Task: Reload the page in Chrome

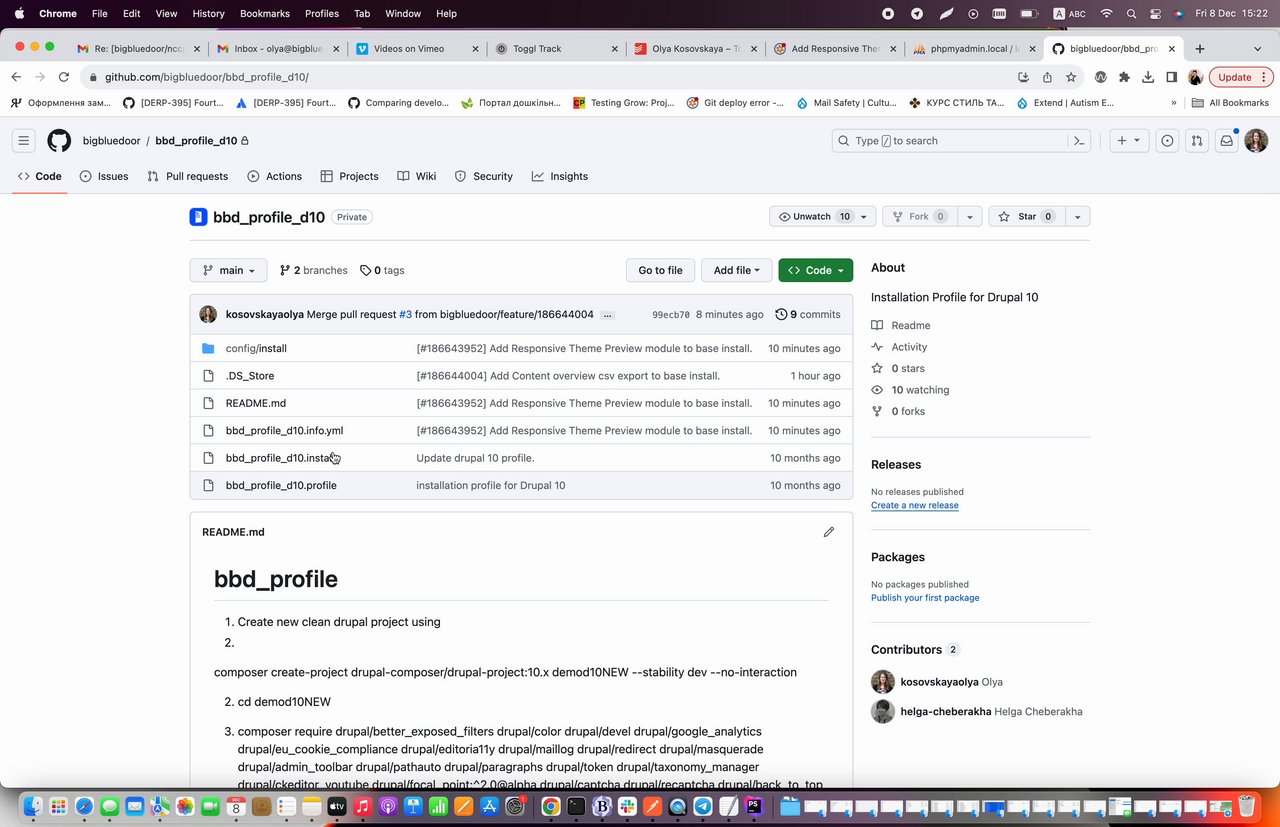Action: (x=64, y=77)
